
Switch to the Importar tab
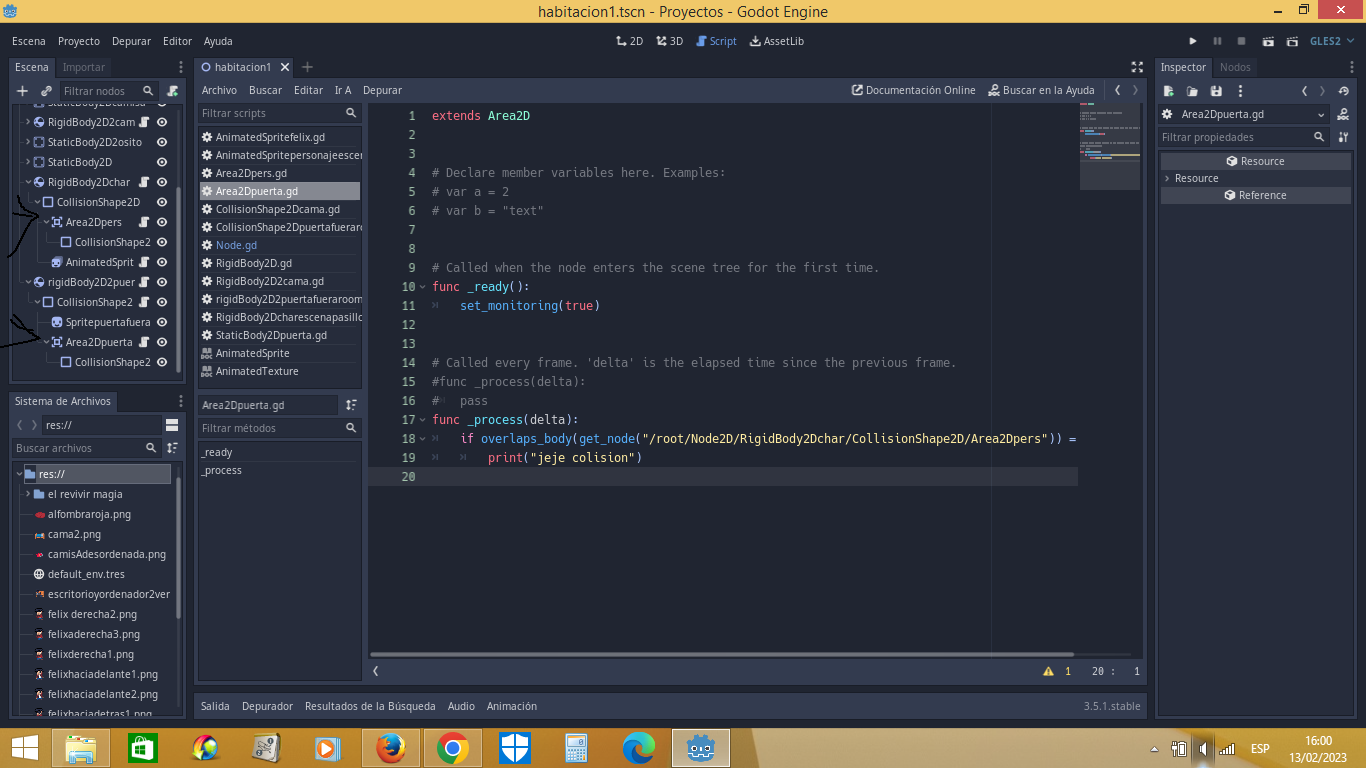coord(84,67)
